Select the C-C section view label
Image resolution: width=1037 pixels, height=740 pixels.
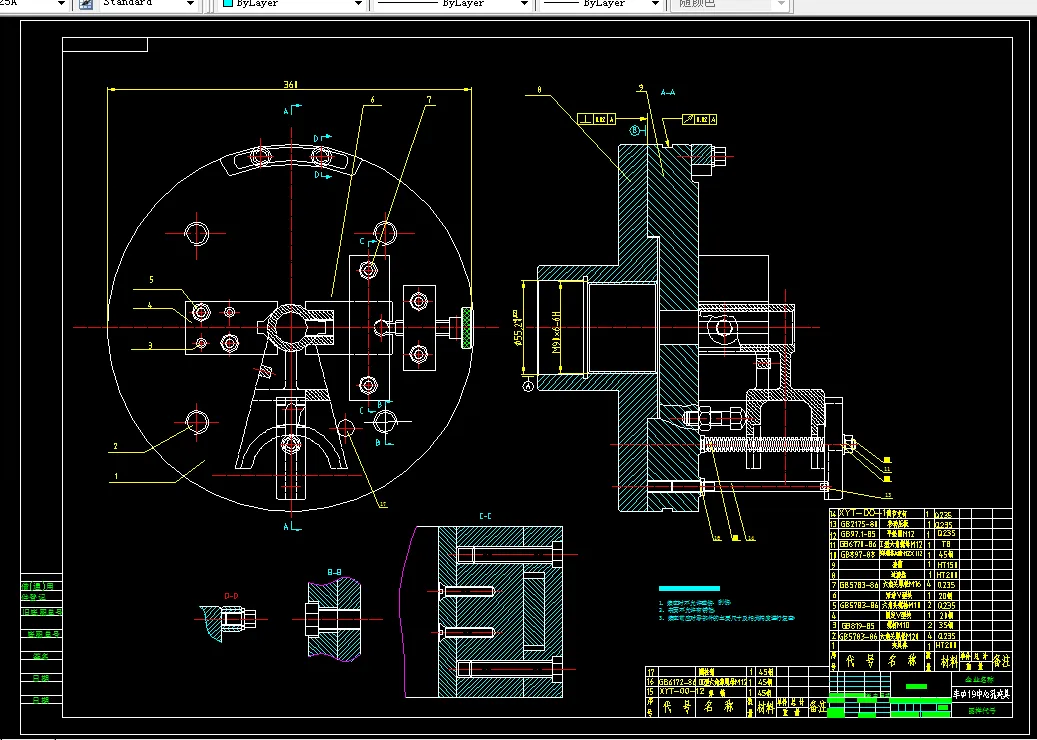[485, 516]
